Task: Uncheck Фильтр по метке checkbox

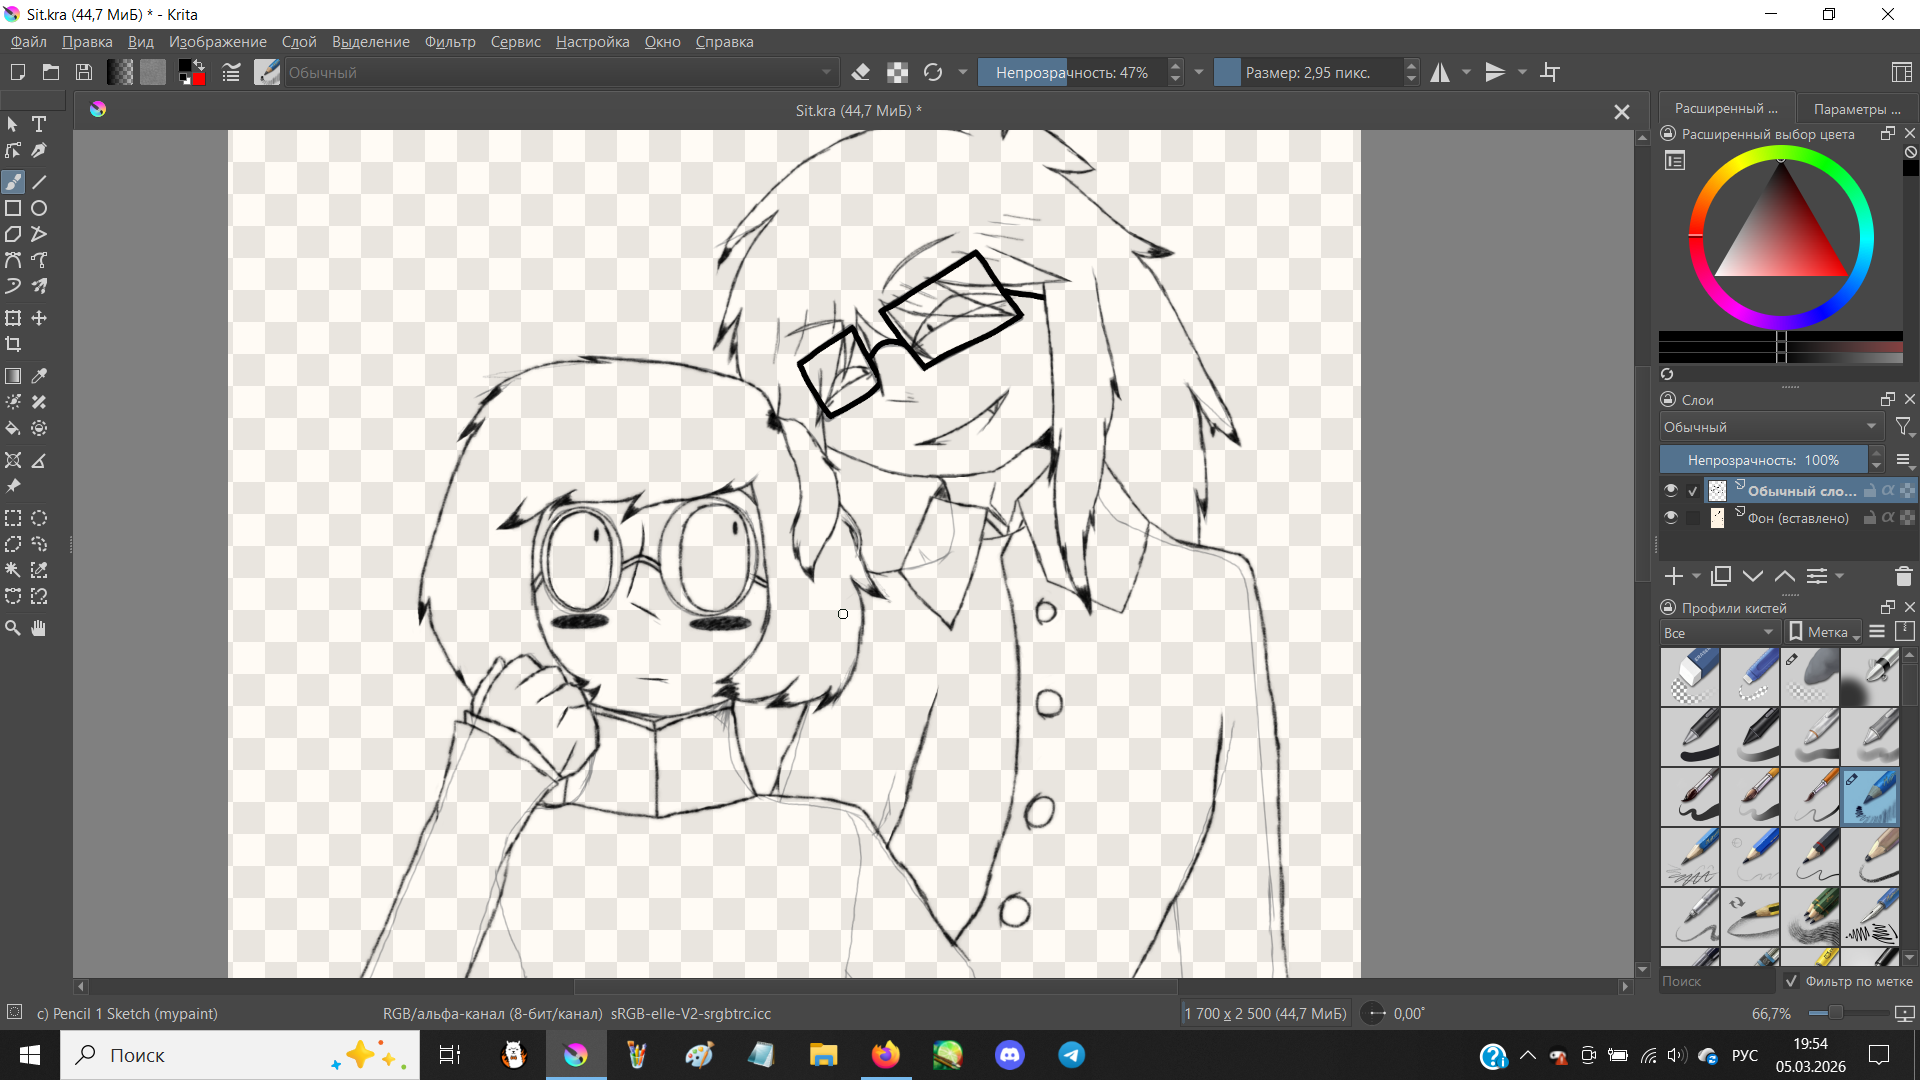Action: (1791, 981)
